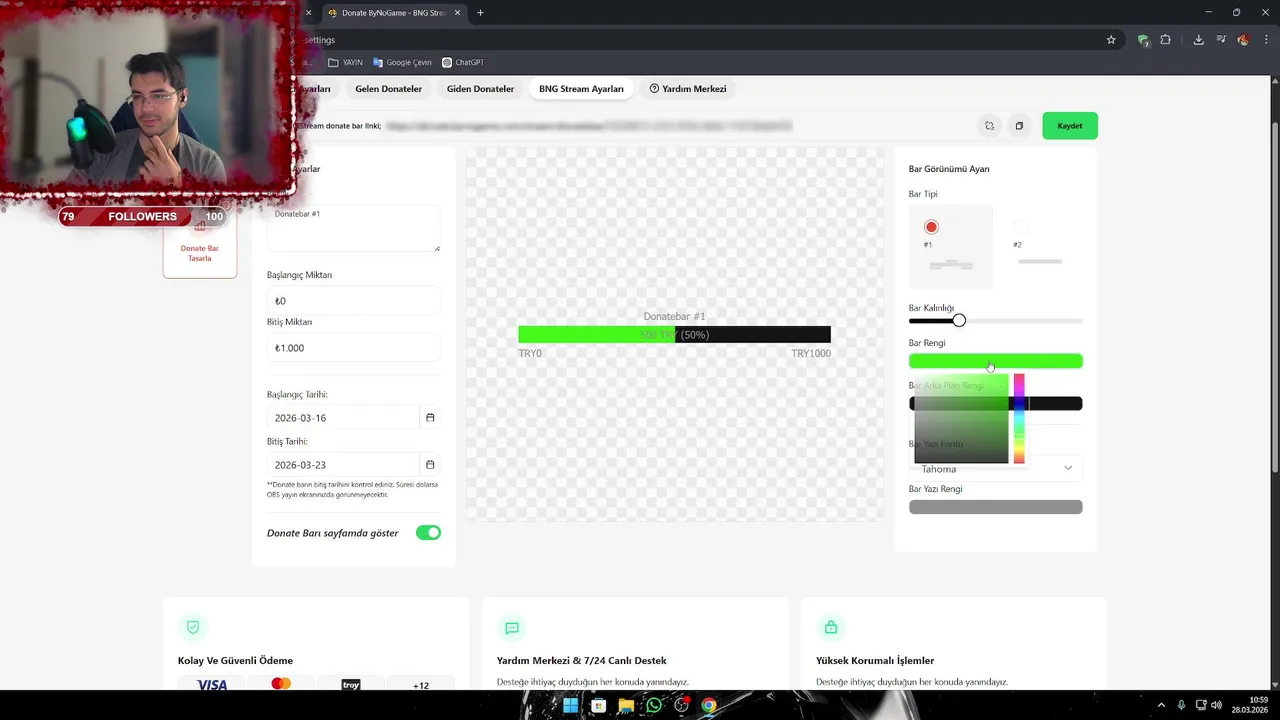Toggle the Donate Barı sayfamda göster switch

(x=428, y=533)
